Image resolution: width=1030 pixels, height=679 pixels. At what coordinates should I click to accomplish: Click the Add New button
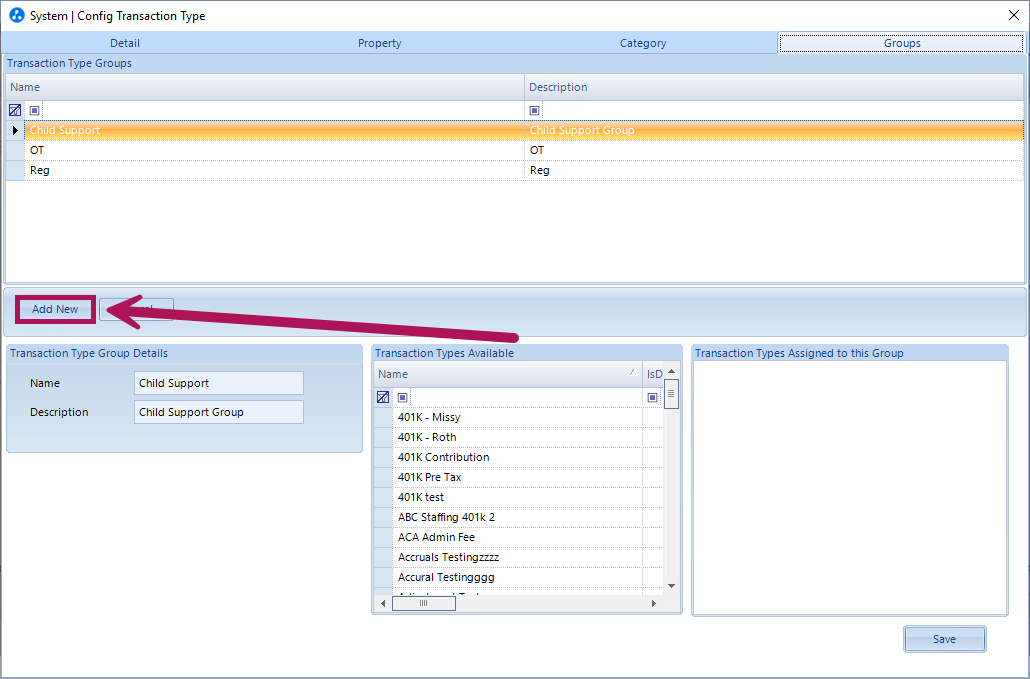55,309
